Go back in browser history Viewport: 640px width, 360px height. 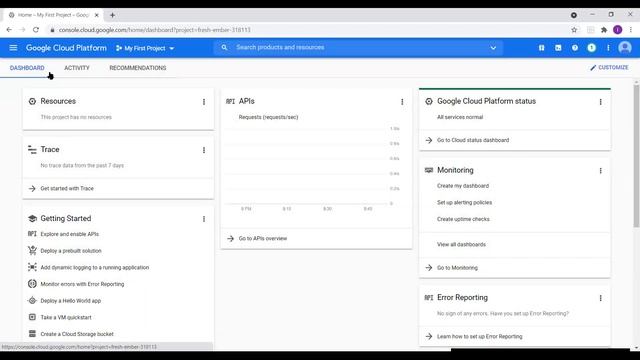coord(9,30)
